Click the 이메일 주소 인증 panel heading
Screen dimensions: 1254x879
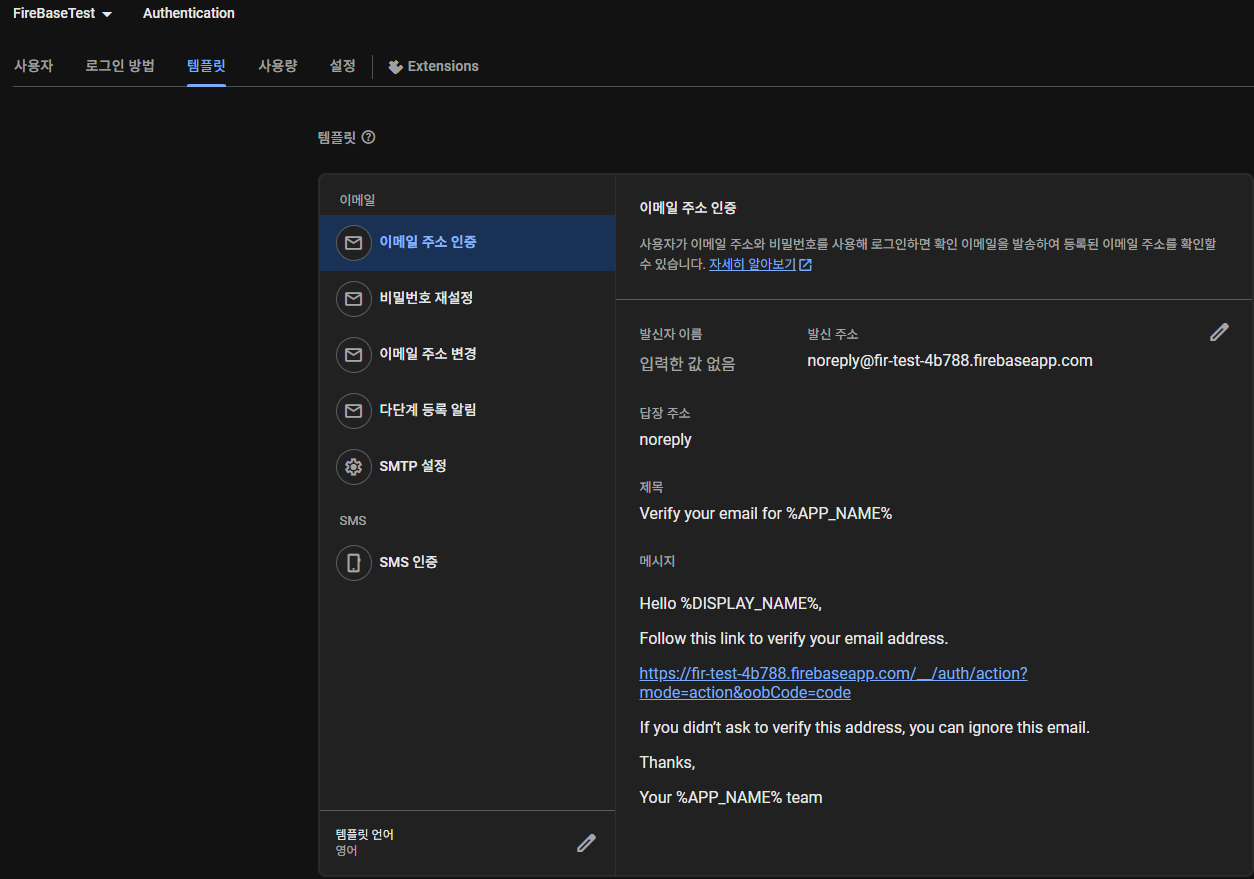click(688, 208)
